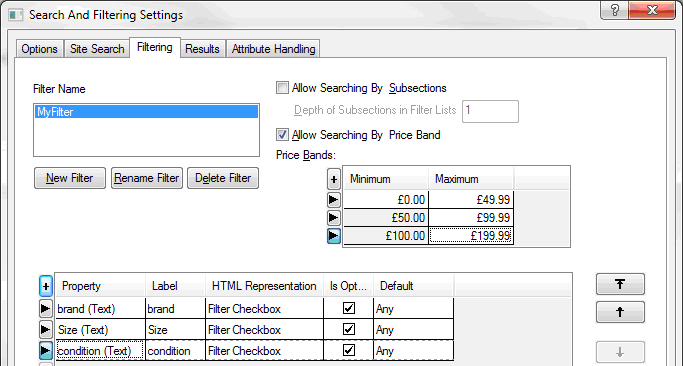Click the Property column header
Viewport: 683px width, 366px height.
click(101, 286)
